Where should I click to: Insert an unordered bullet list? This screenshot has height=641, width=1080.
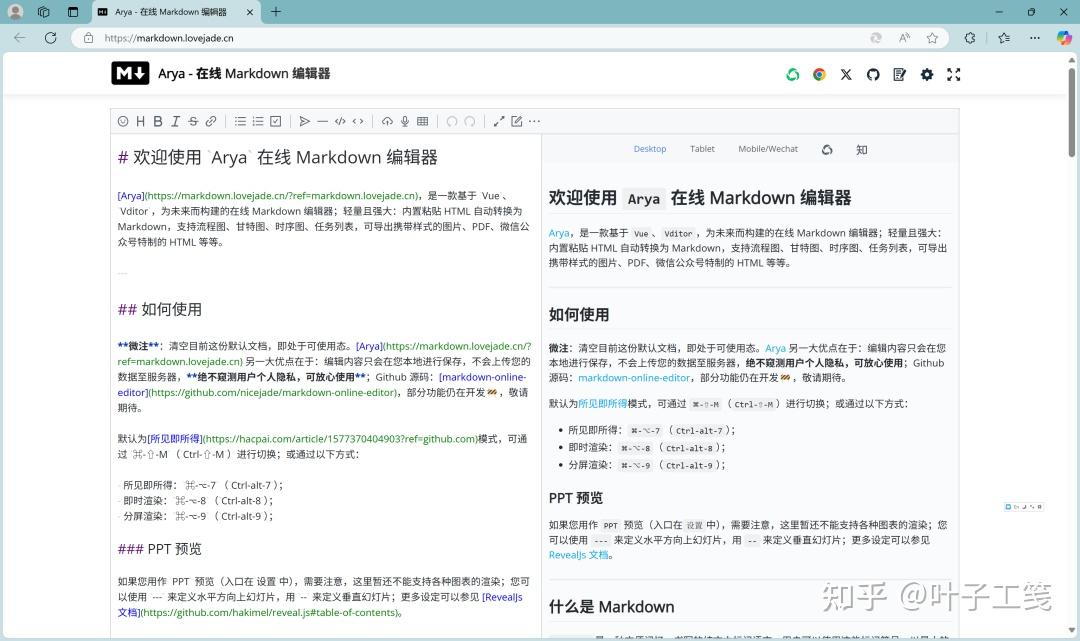[x=240, y=121]
